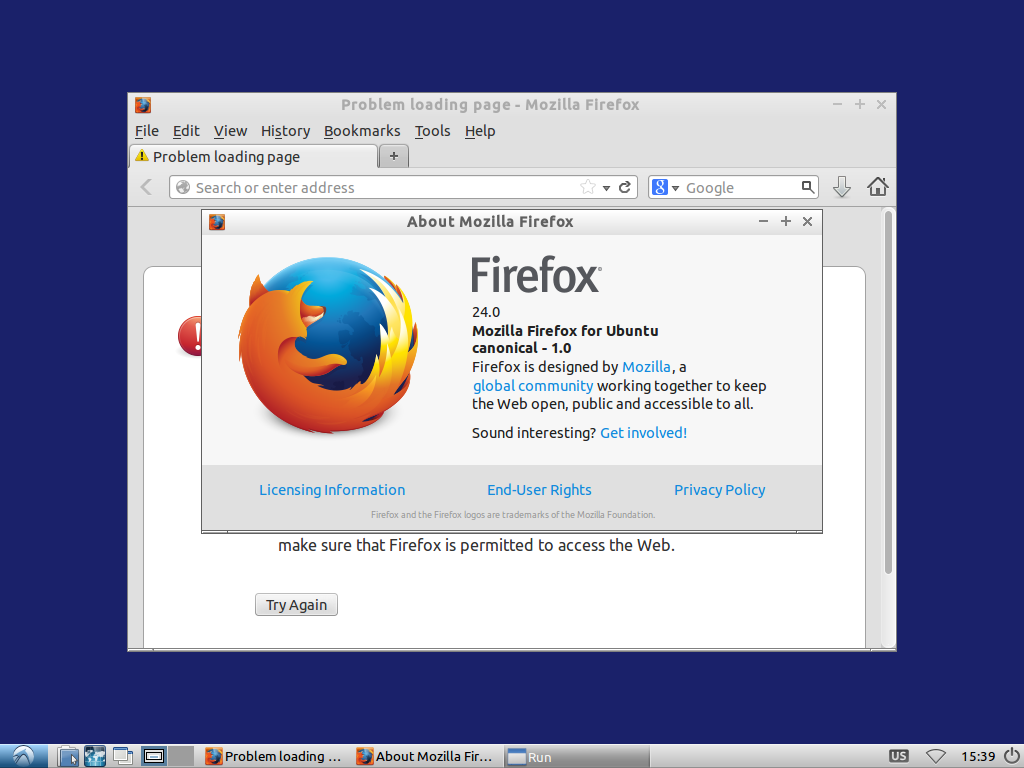The height and width of the screenshot is (768, 1024).
Task: Open the Privacy Policy link
Action: pos(720,490)
